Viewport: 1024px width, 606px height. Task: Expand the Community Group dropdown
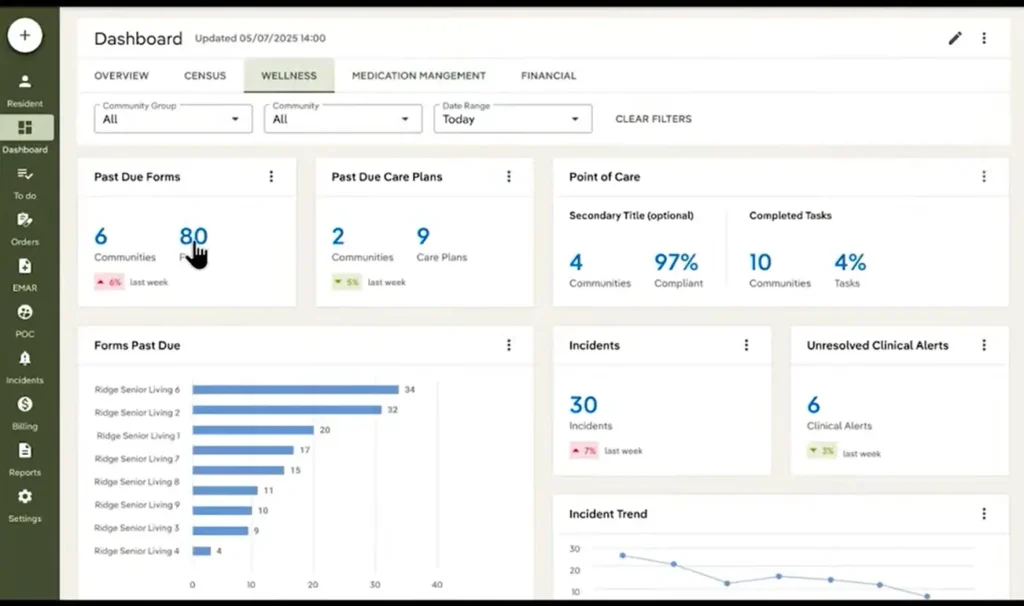point(173,119)
